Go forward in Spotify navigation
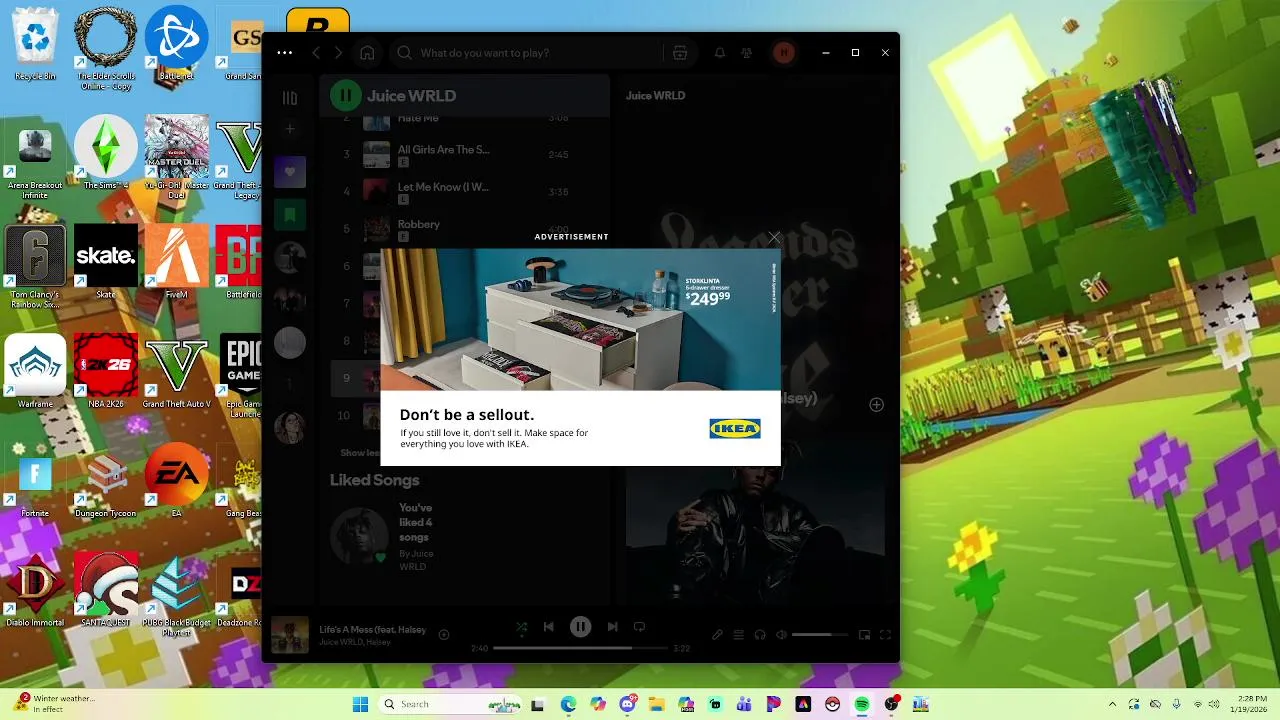The height and width of the screenshot is (720, 1280). click(338, 53)
